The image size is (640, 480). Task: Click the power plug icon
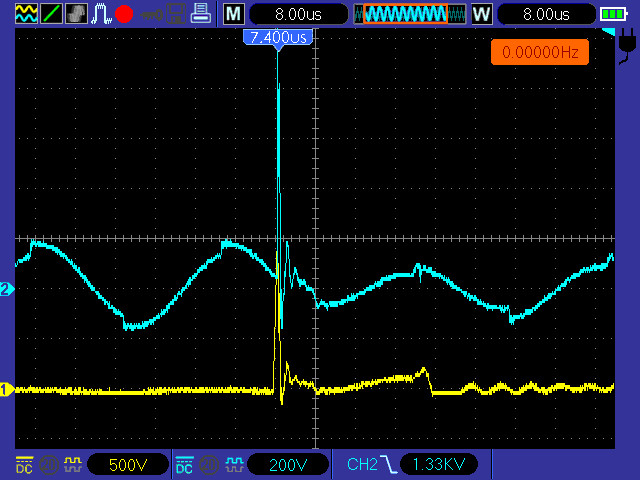tap(627, 44)
